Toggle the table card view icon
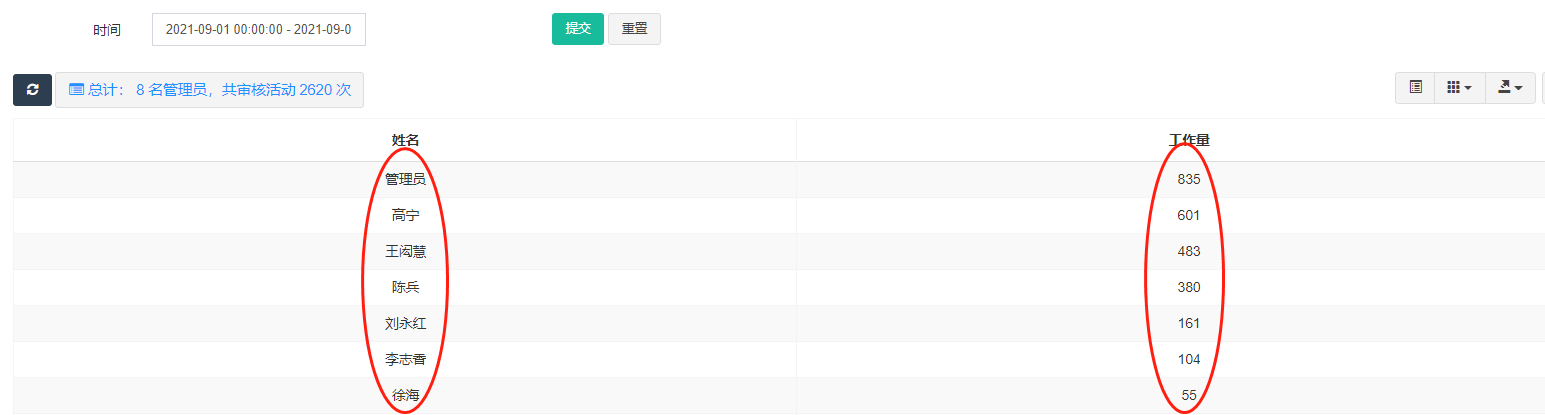The height and width of the screenshot is (415, 1545). 1415,88
